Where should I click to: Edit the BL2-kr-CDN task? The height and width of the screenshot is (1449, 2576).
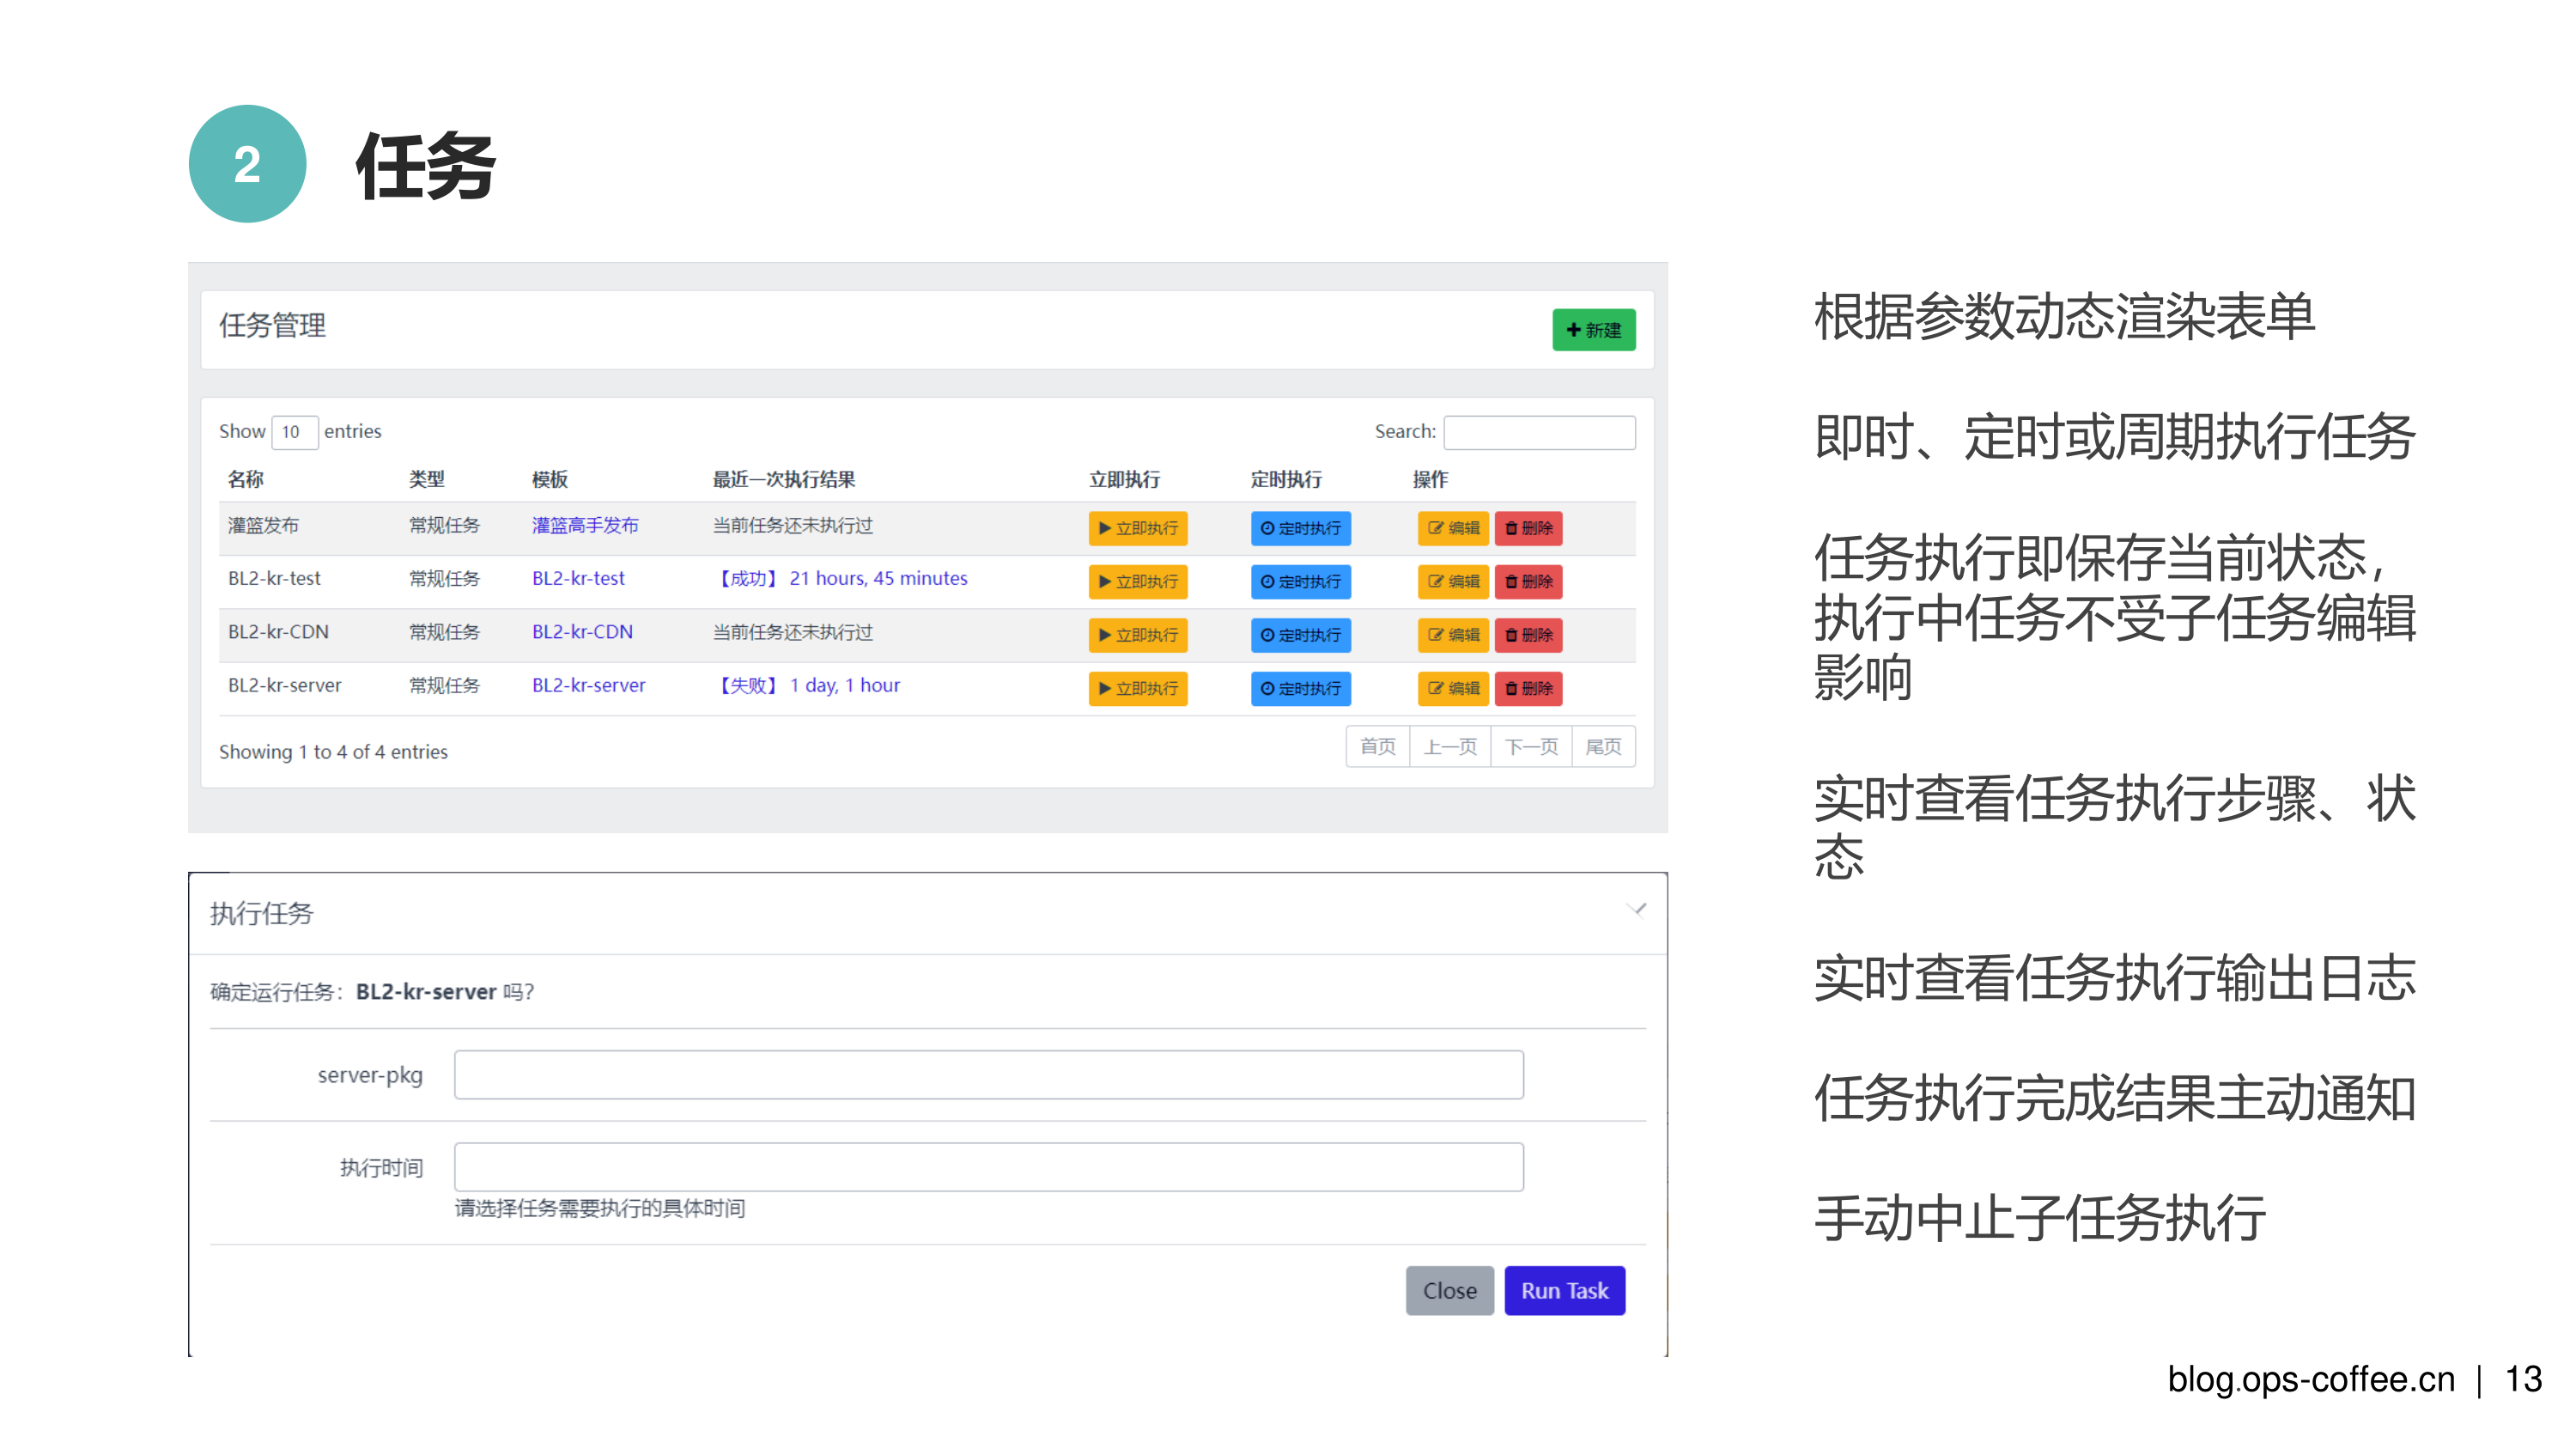click(x=1452, y=635)
